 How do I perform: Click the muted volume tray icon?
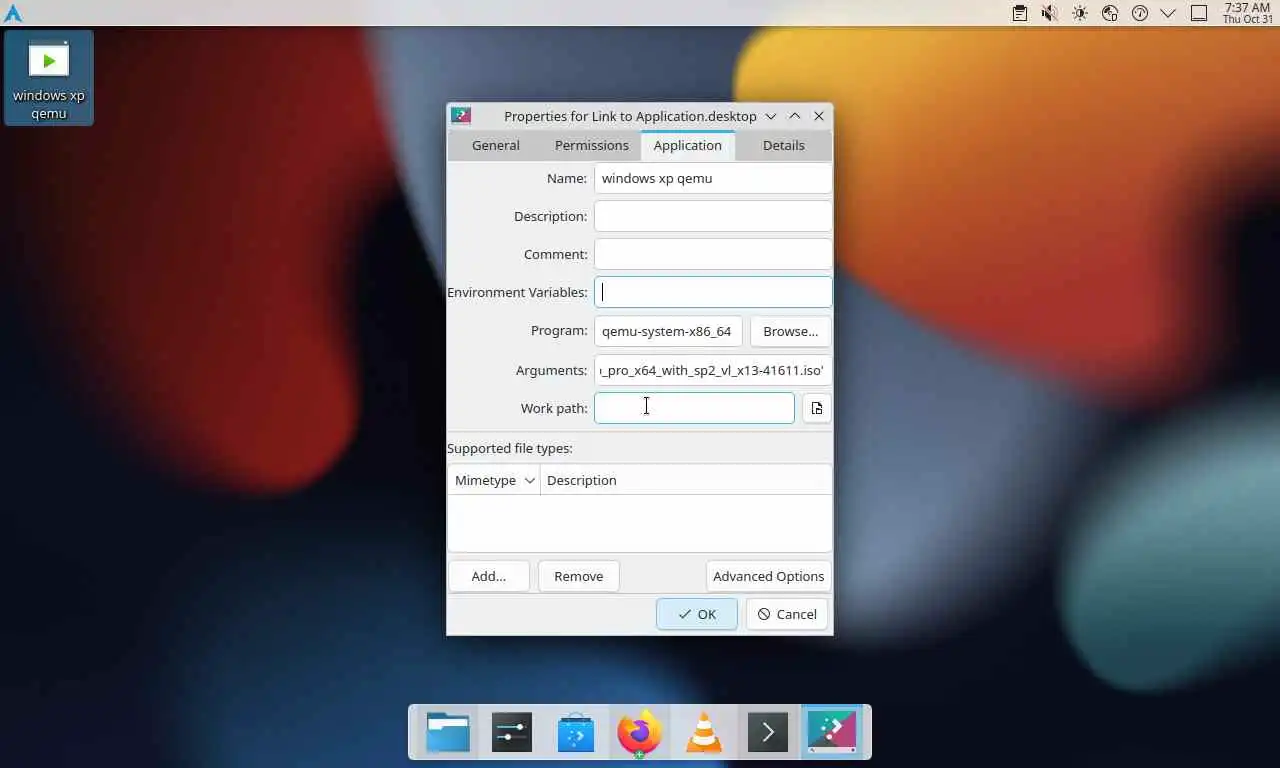(1049, 13)
